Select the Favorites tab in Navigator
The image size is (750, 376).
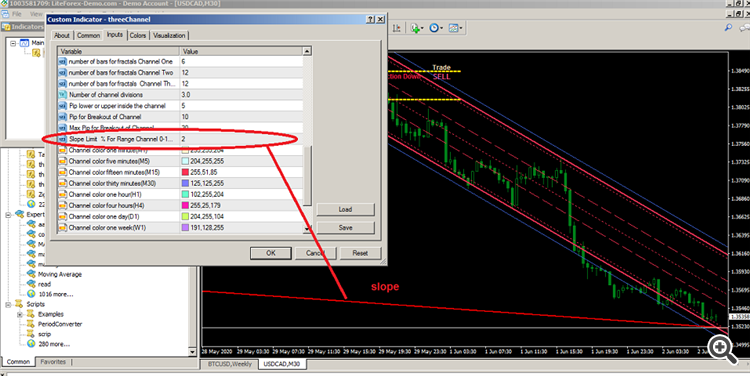(53, 362)
